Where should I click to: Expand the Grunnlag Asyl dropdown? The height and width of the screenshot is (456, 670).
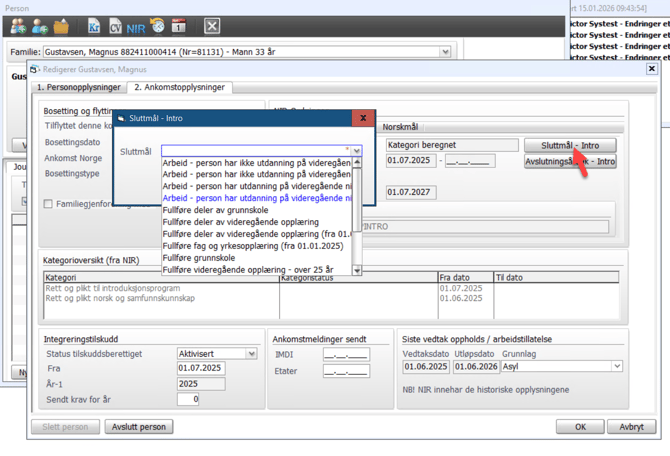click(x=616, y=367)
